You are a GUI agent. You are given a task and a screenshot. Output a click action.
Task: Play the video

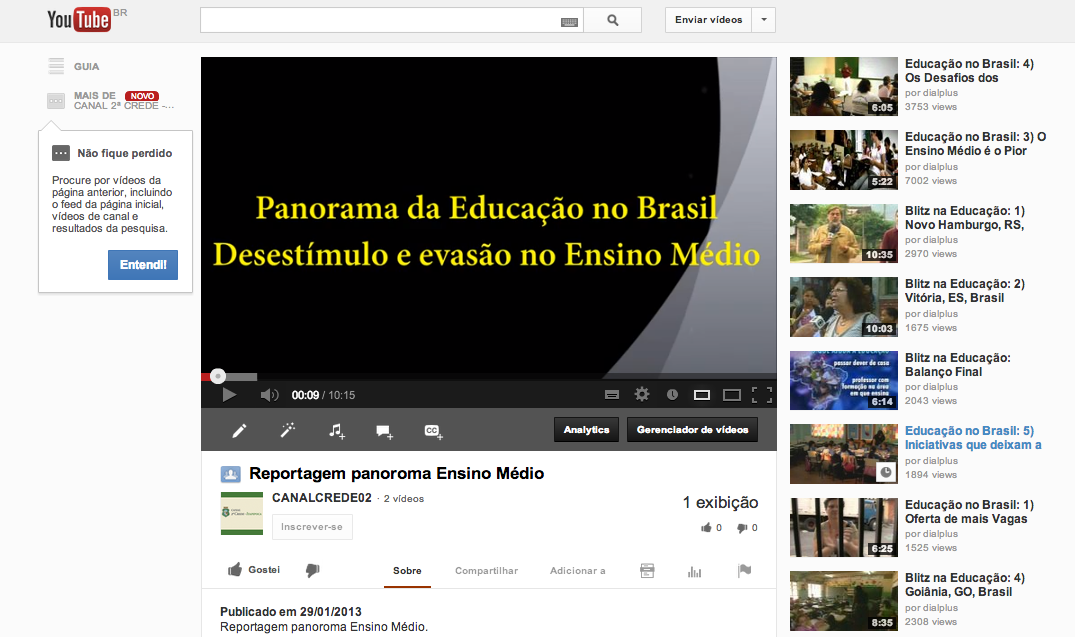tap(229, 394)
